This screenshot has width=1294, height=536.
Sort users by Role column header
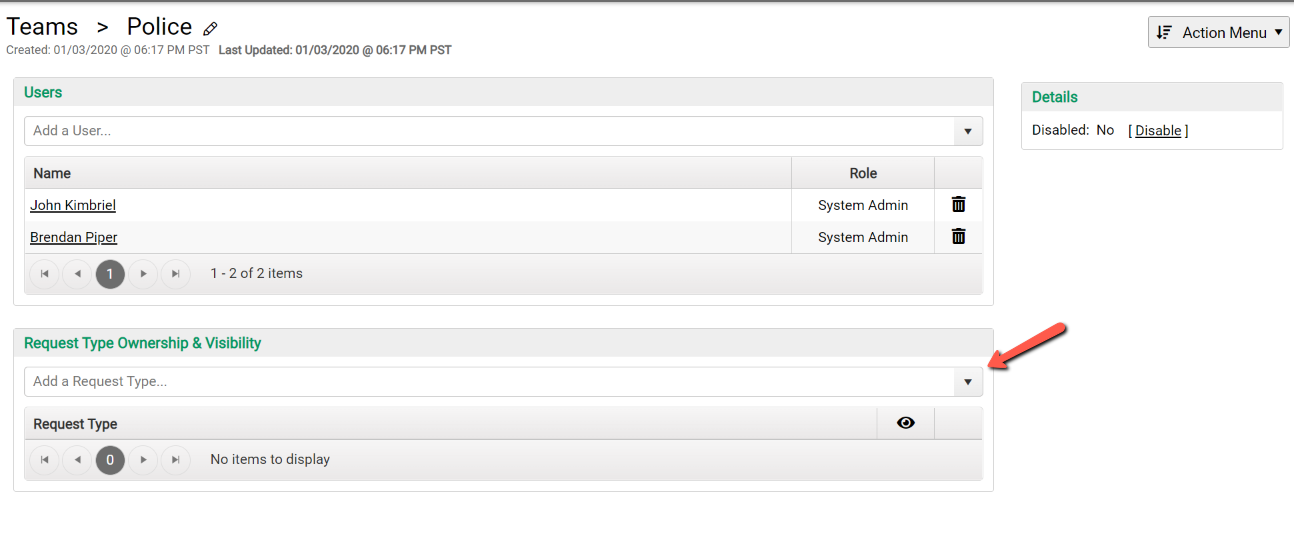coord(863,173)
